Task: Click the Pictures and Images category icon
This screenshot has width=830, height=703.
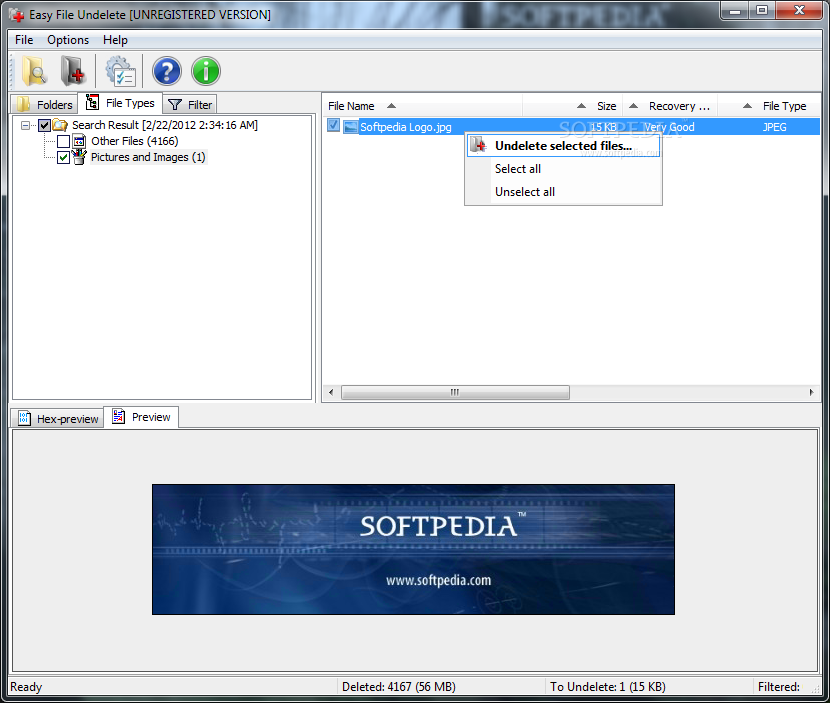Action: click(x=79, y=157)
